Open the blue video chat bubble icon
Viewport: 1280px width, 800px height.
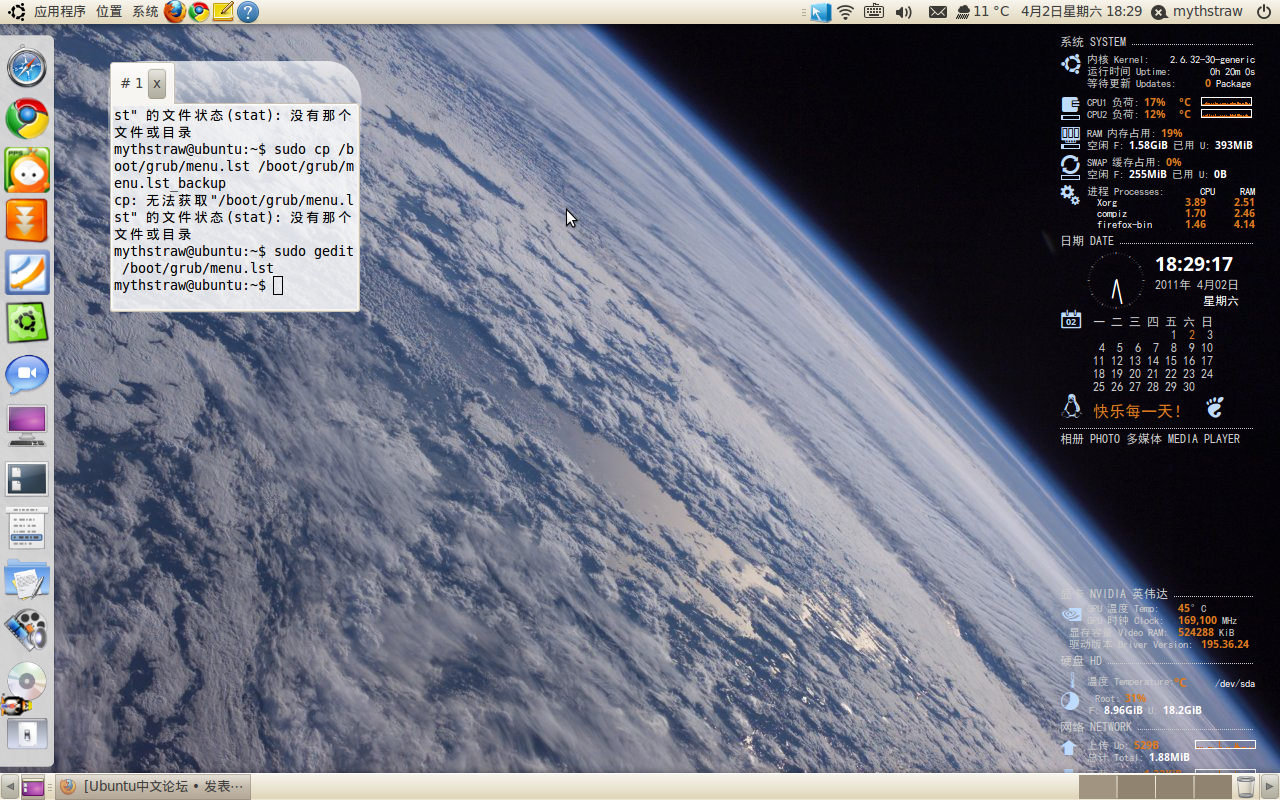point(27,374)
